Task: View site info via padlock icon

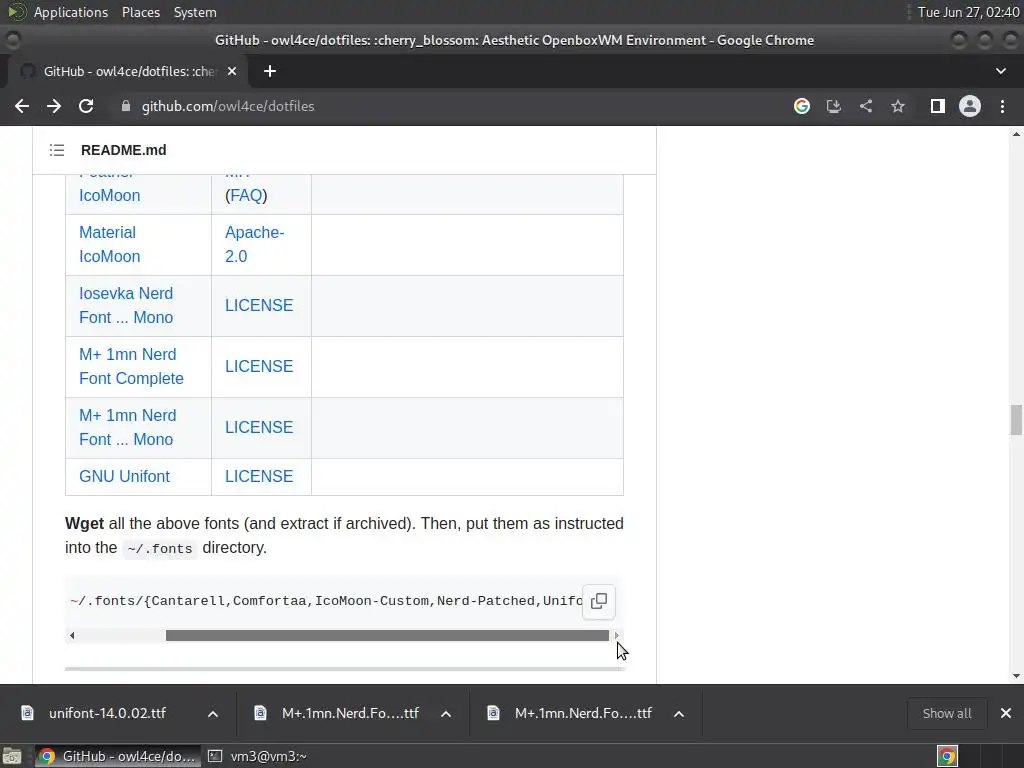Action: tap(126, 106)
